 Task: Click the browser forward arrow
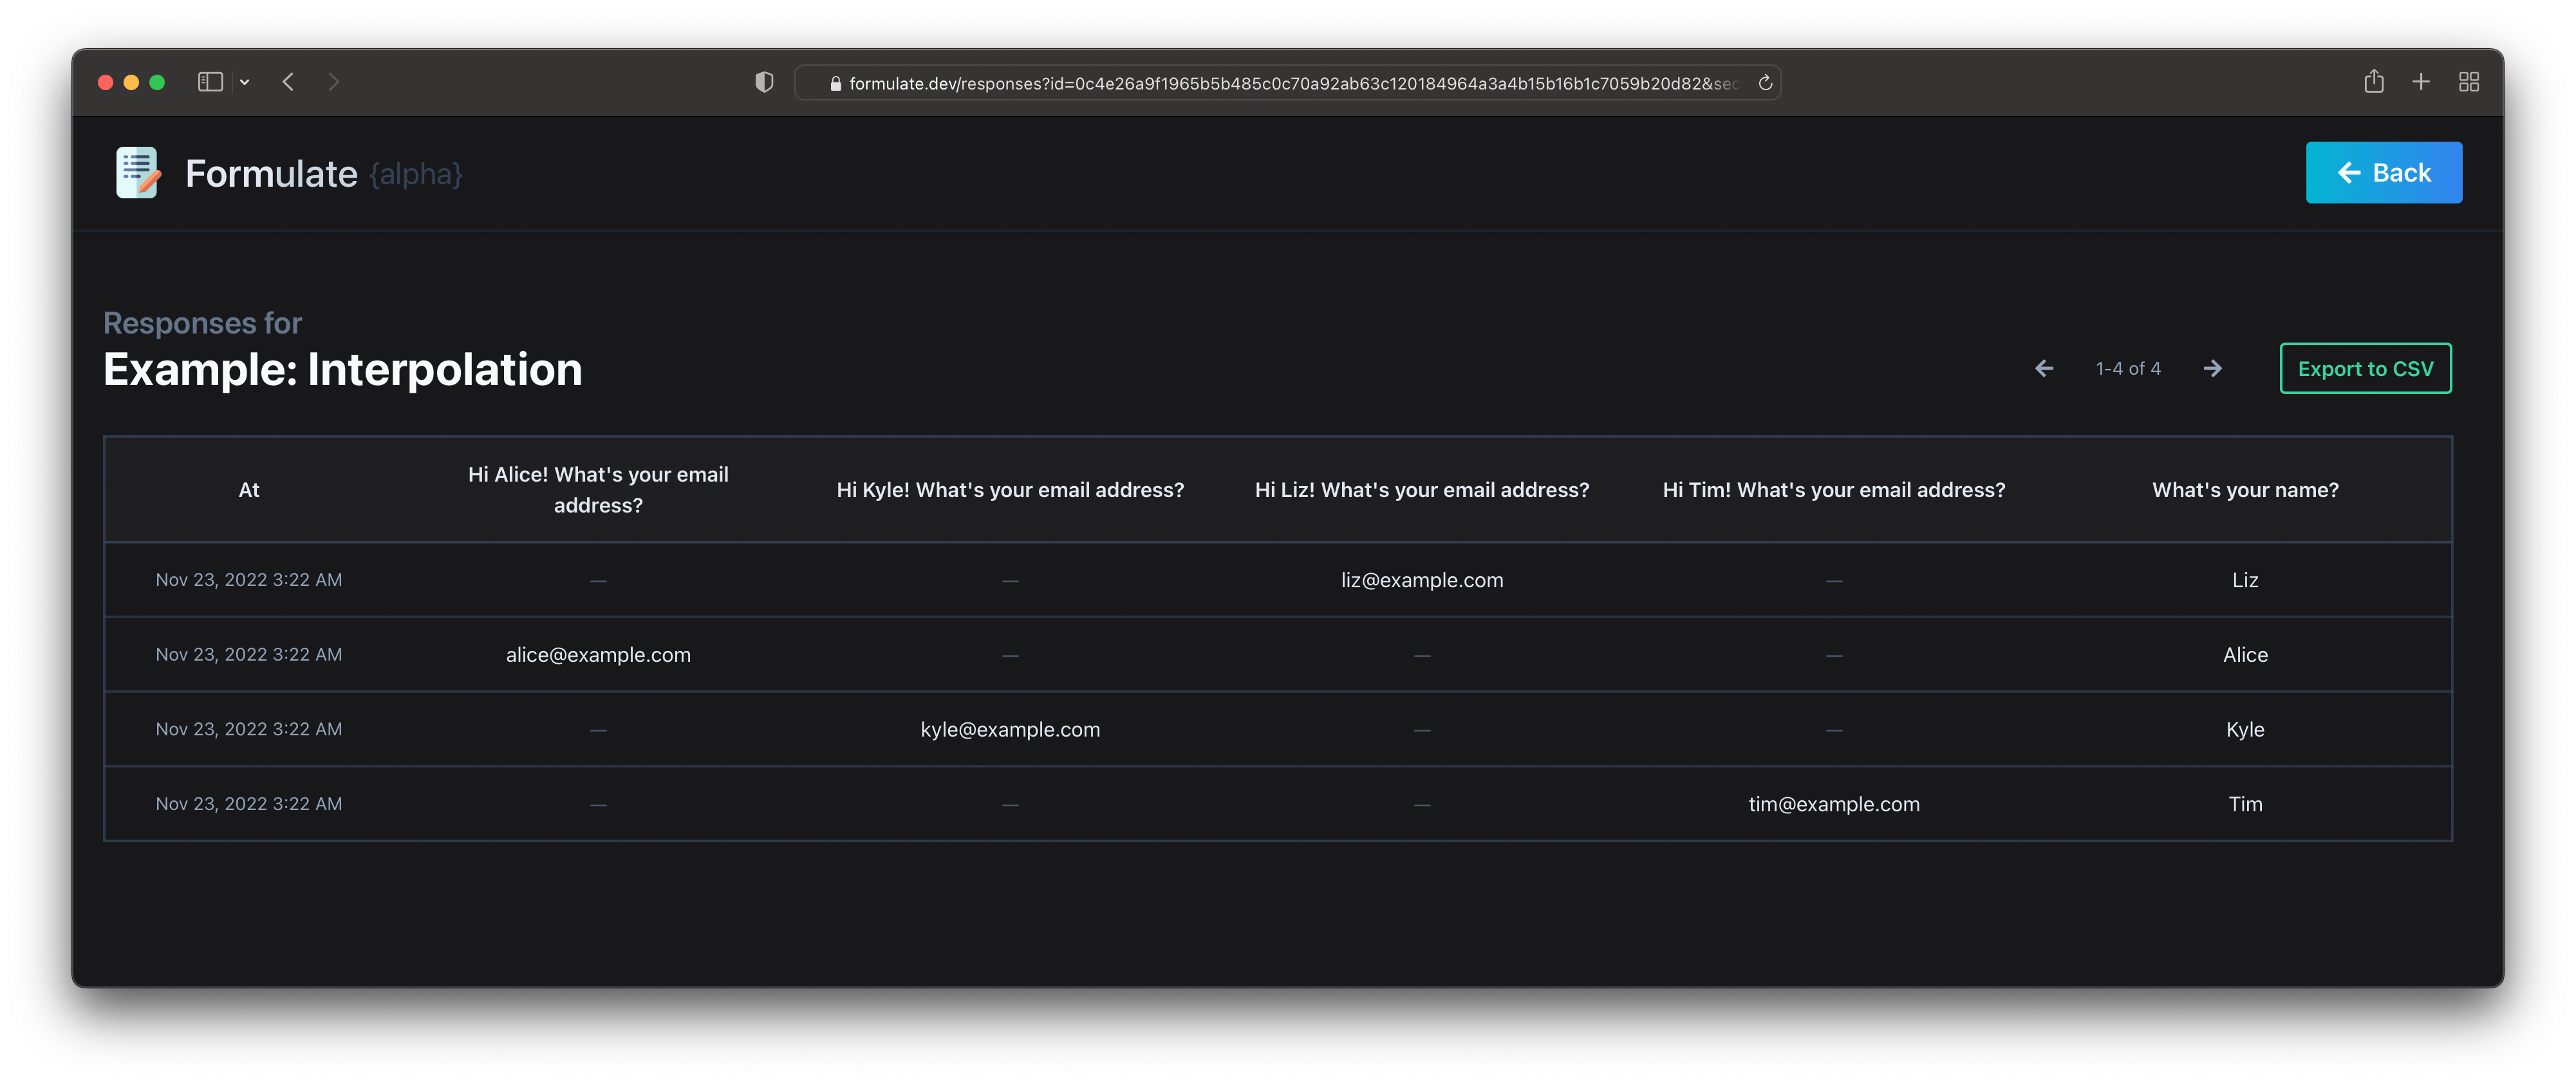pyautogui.click(x=334, y=82)
